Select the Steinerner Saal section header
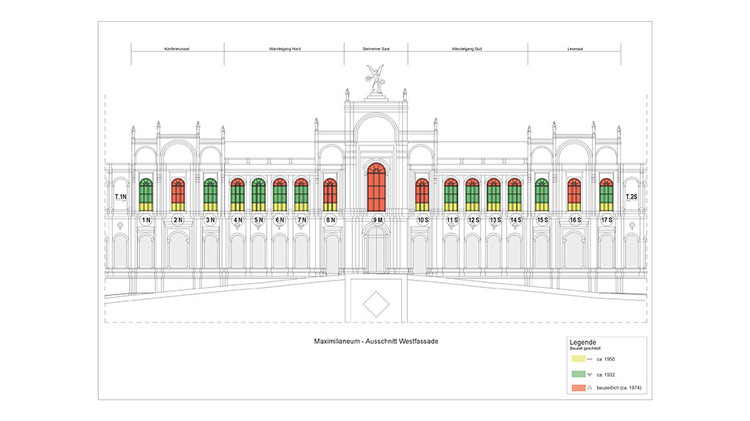The height and width of the screenshot is (421, 750). point(376,48)
